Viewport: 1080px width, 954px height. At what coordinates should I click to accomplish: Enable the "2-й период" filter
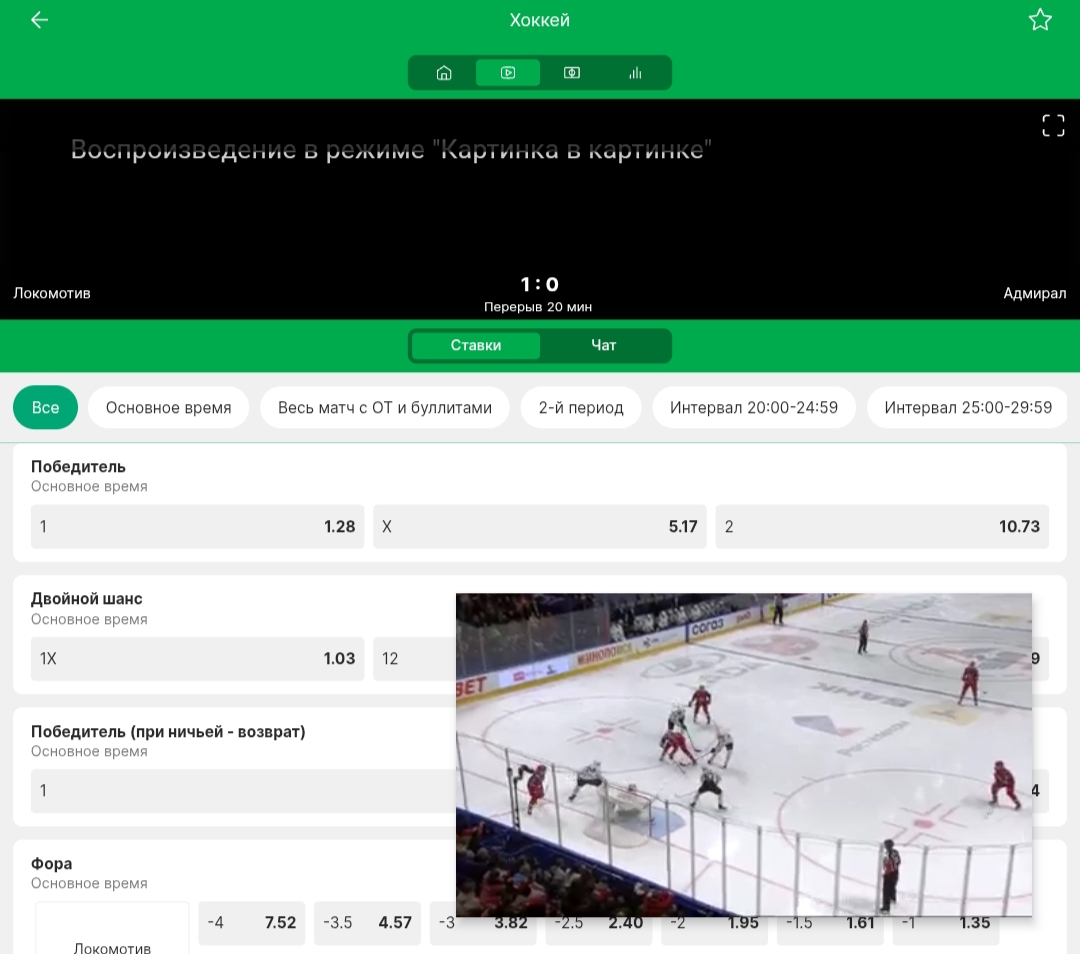click(581, 407)
